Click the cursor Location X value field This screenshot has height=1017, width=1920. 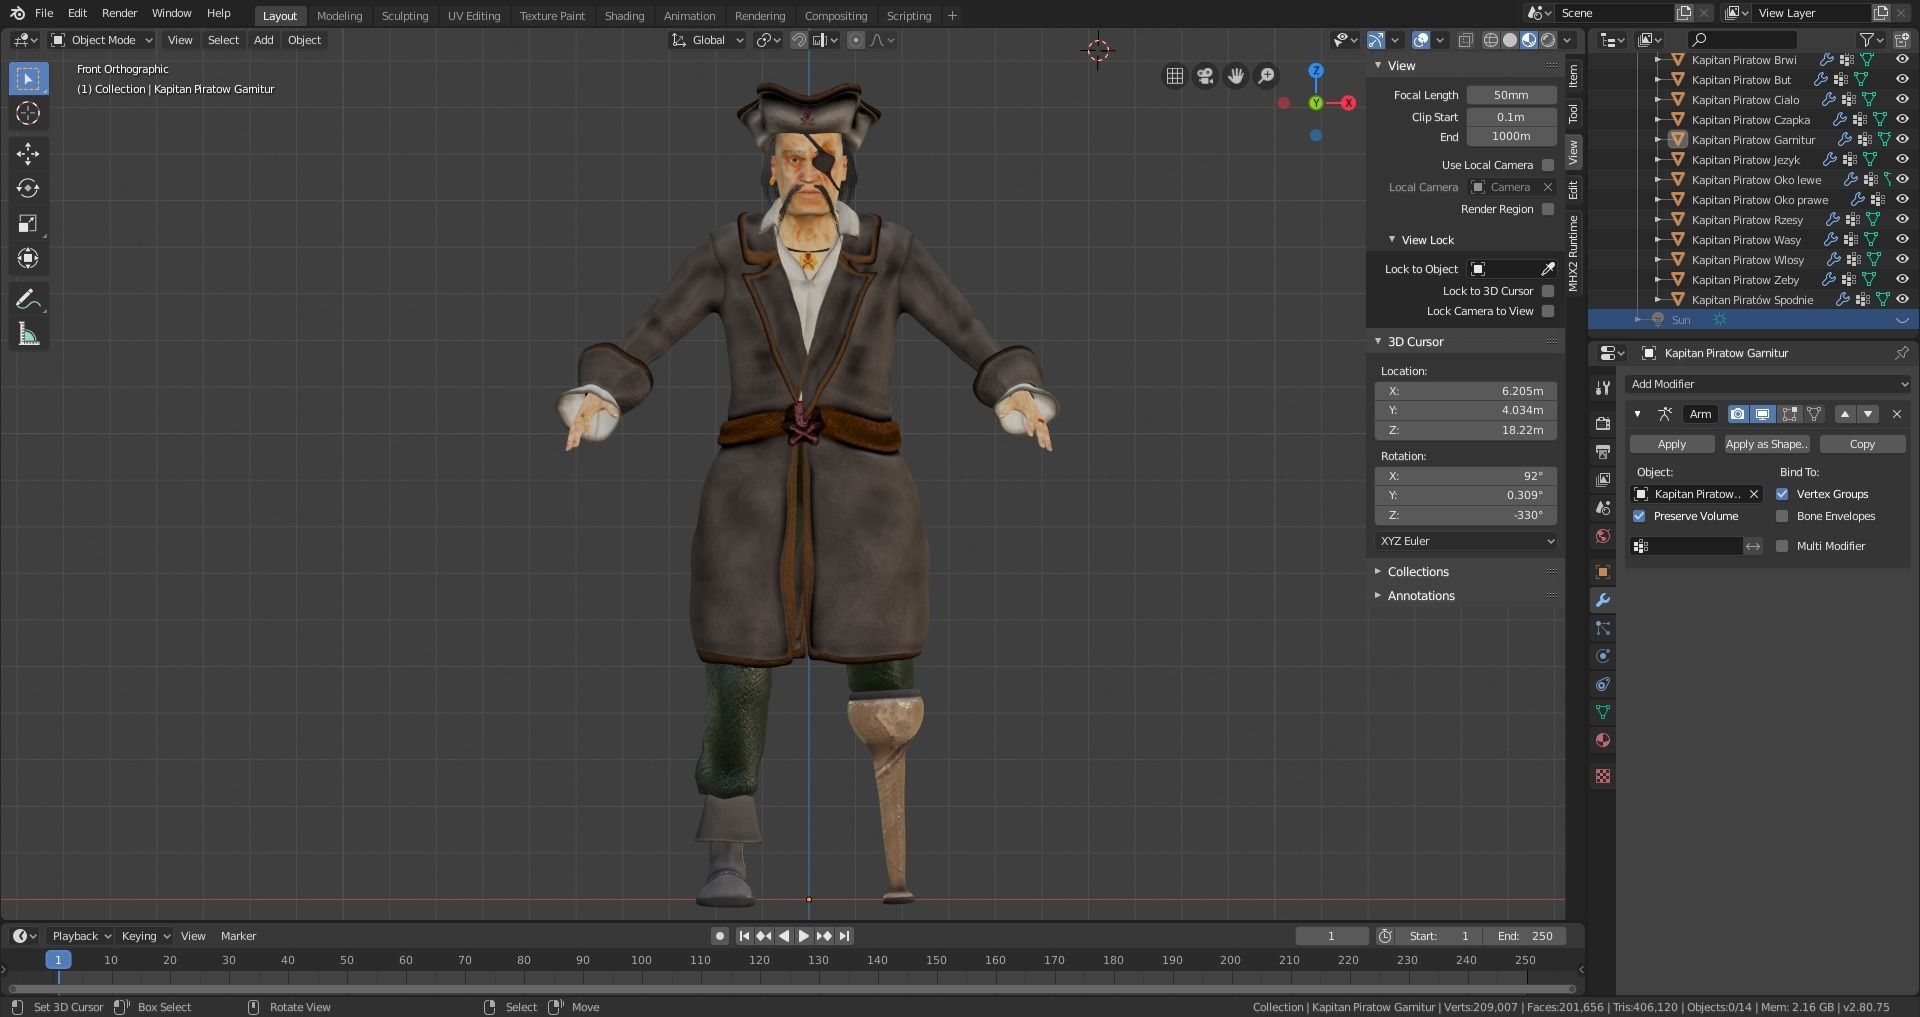[x=1467, y=391]
